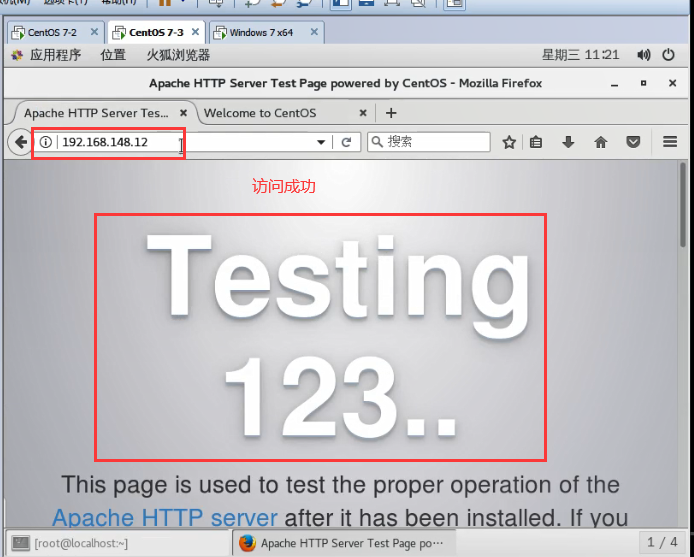Close the Welcome to CentOS tab
The width and height of the screenshot is (694, 557).
point(363,113)
